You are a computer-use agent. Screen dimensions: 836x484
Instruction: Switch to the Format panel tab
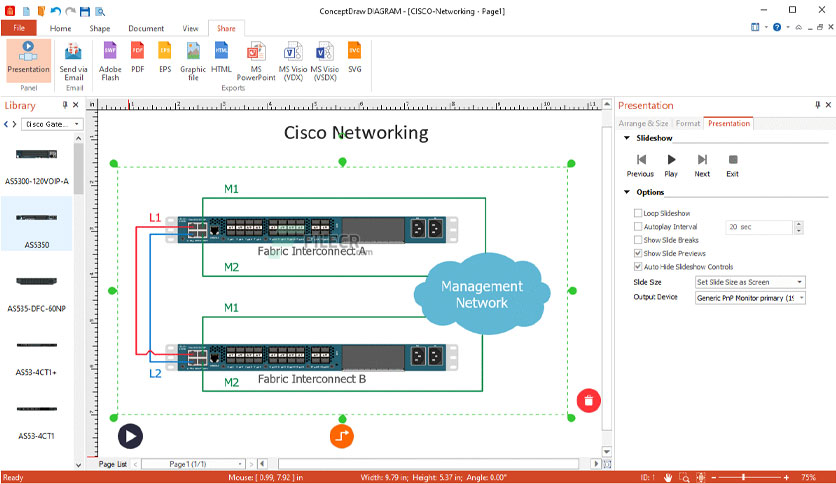click(688, 124)
